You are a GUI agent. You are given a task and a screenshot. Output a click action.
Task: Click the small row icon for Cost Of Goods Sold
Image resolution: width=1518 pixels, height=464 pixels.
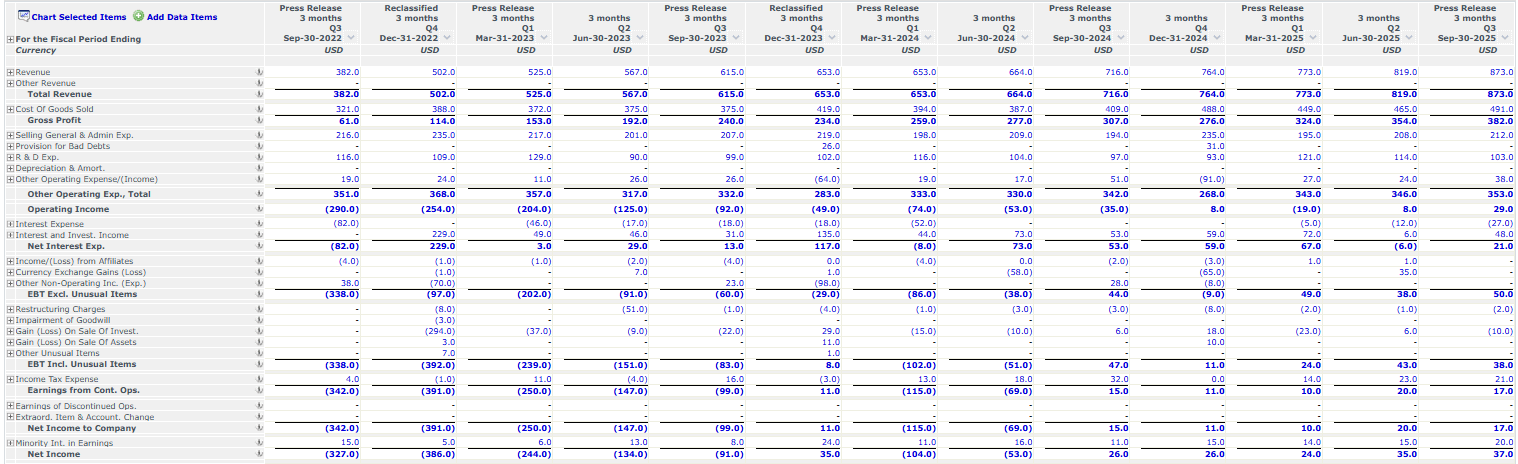pyautogui.click(x=259, y=109)
